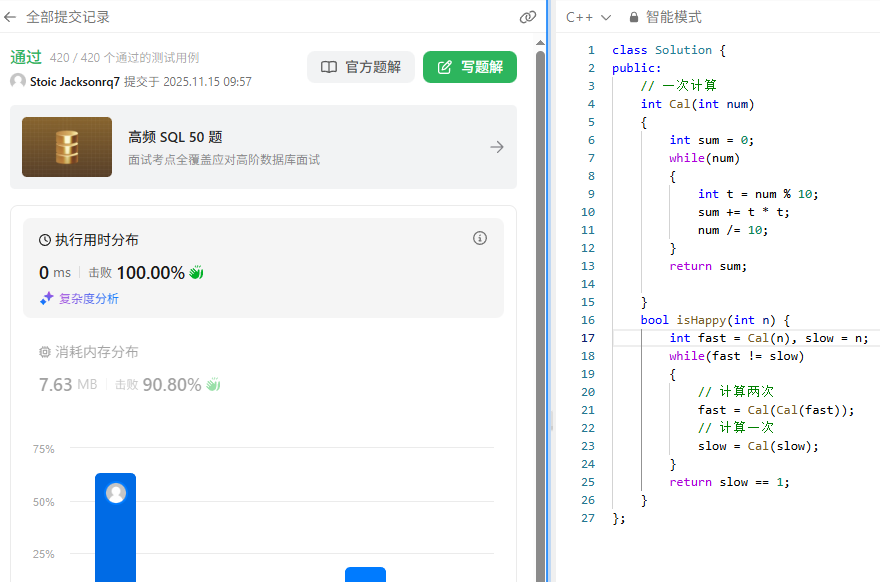Select the 高频 SQL 50 题 title

pyautogui.click(x=175, y=138)
